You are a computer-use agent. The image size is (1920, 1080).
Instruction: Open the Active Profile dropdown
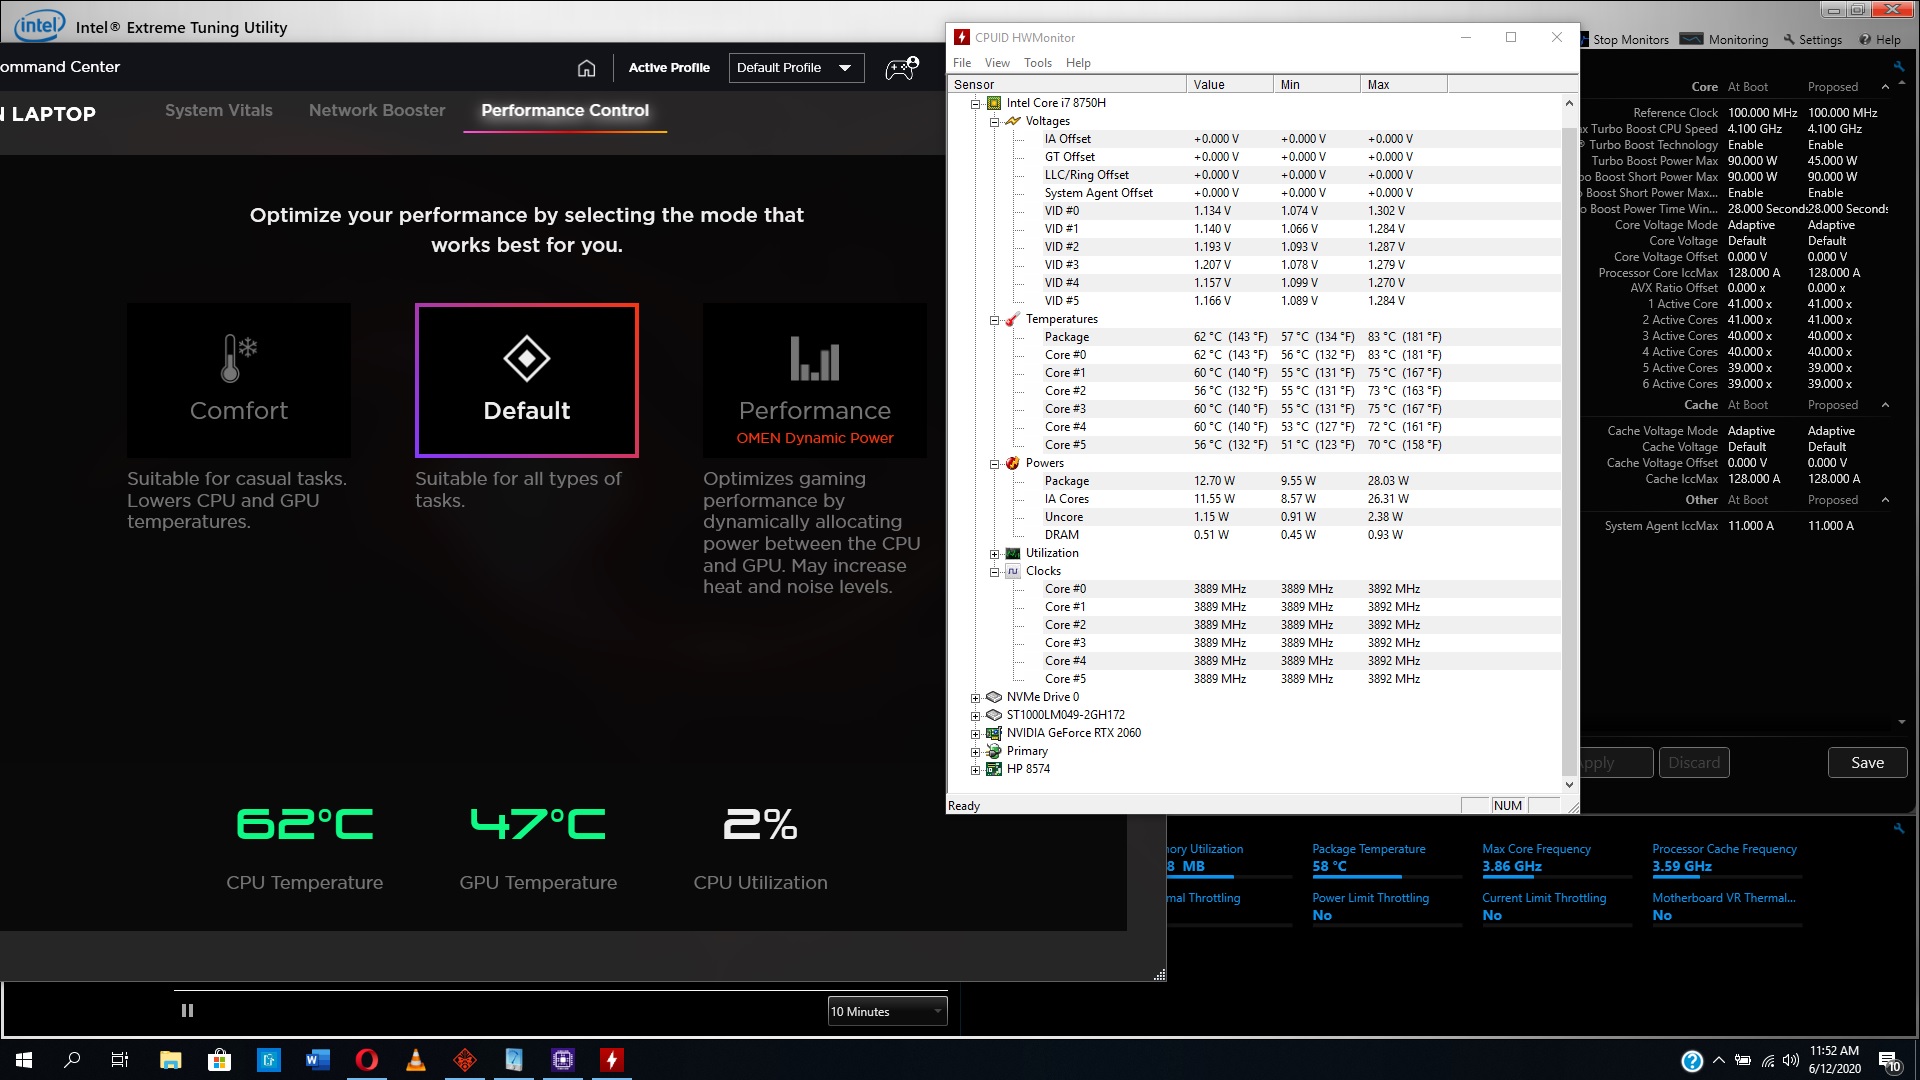coord(796,68)
